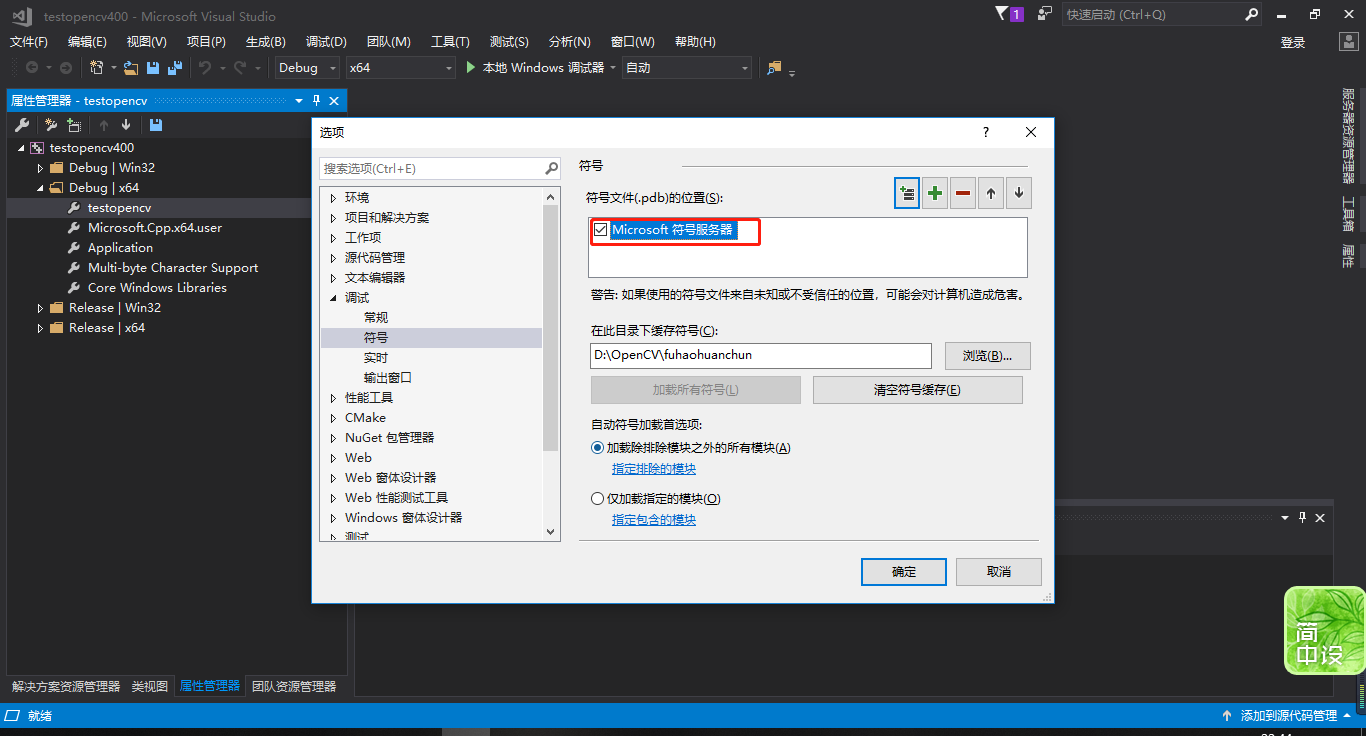Add a symbol location with the plus icon
The width and height of the screenshot is (1366, 736).
[934, 192]
